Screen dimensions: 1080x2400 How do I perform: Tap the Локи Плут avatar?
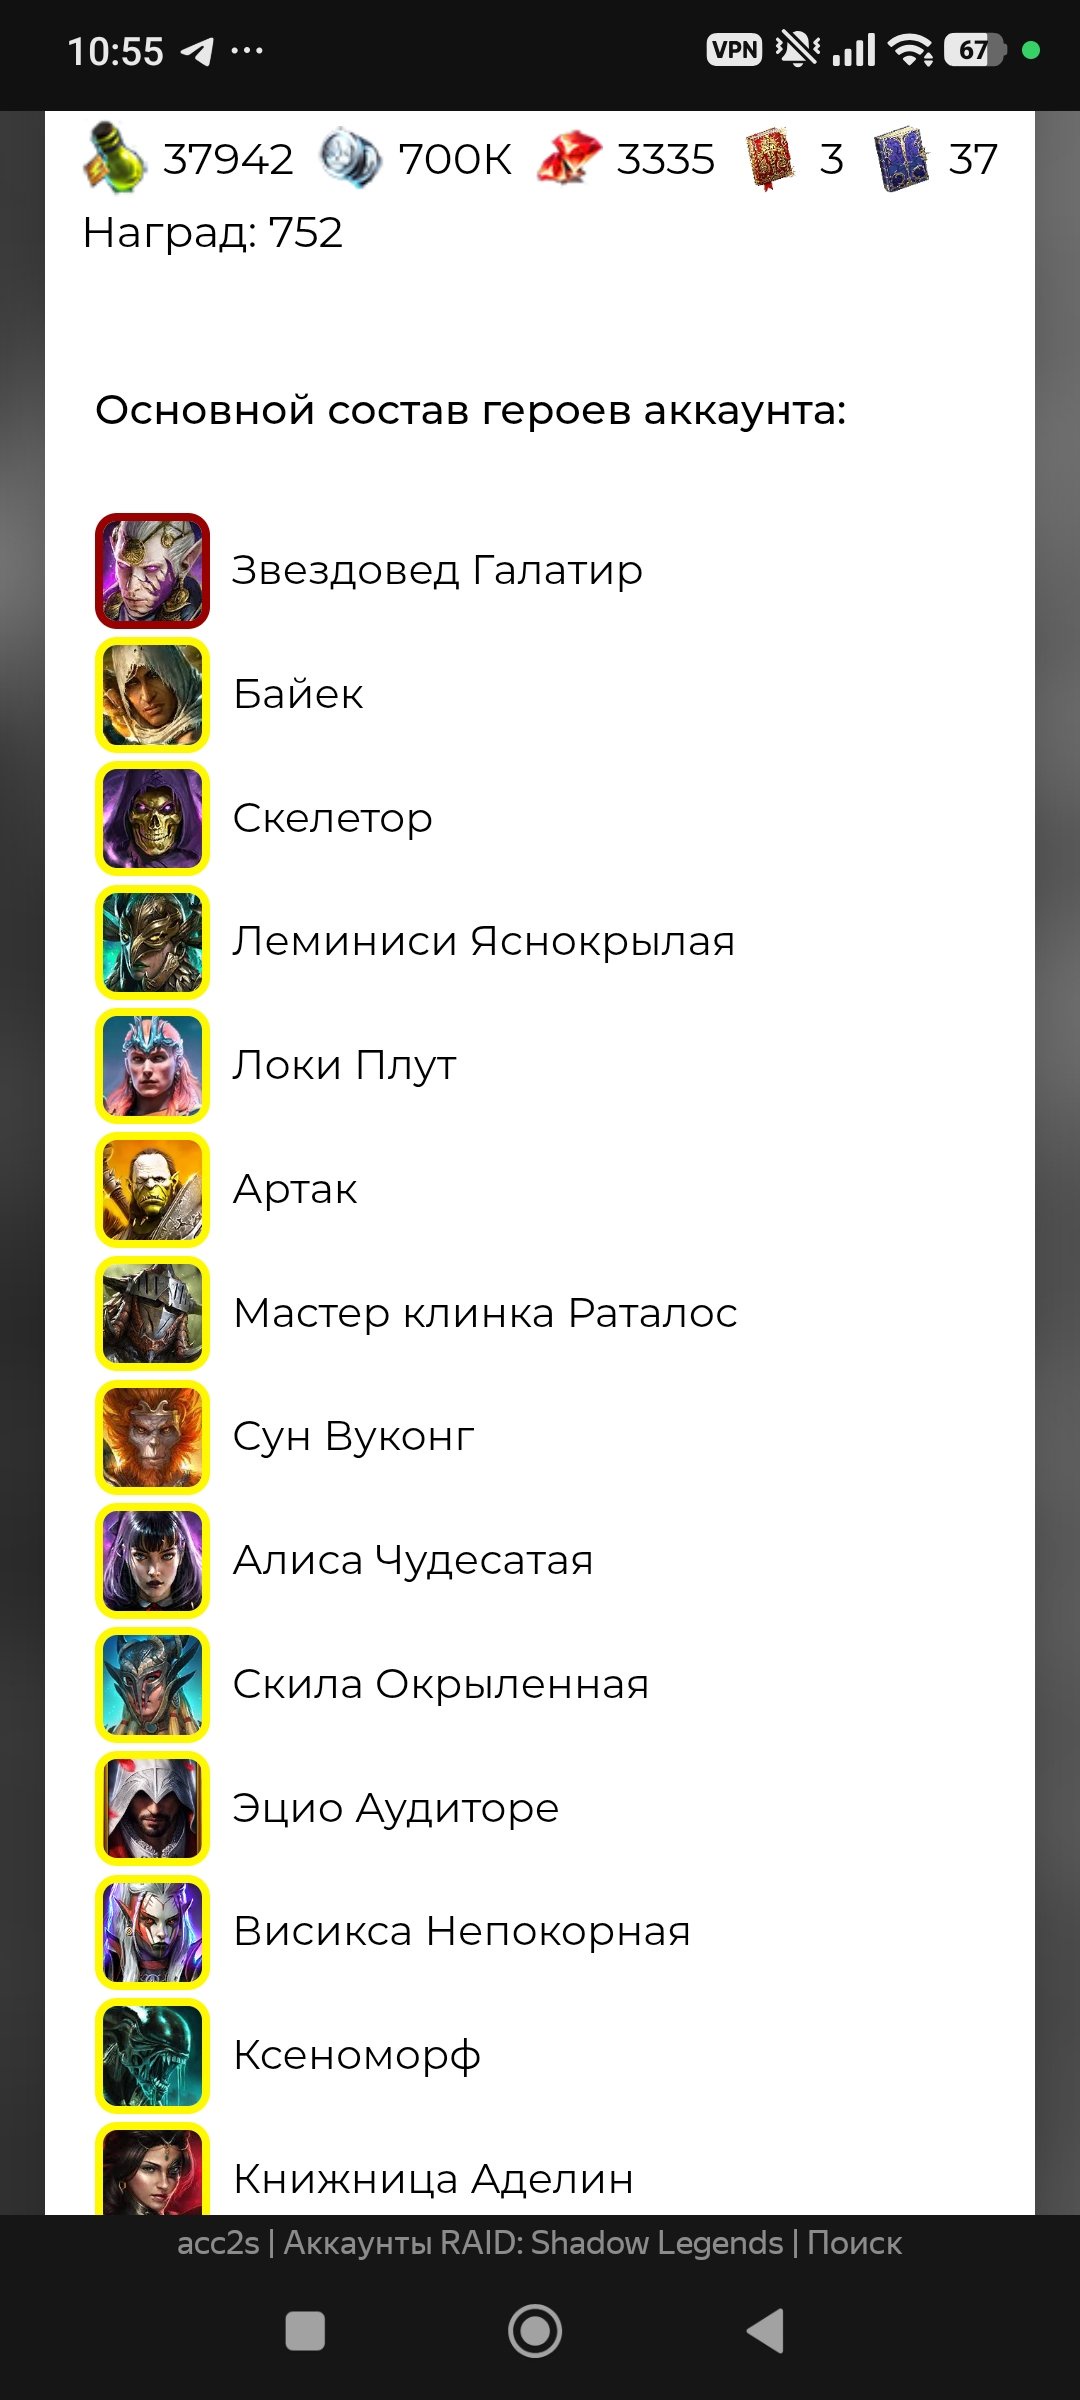[x=152, y=1066]
